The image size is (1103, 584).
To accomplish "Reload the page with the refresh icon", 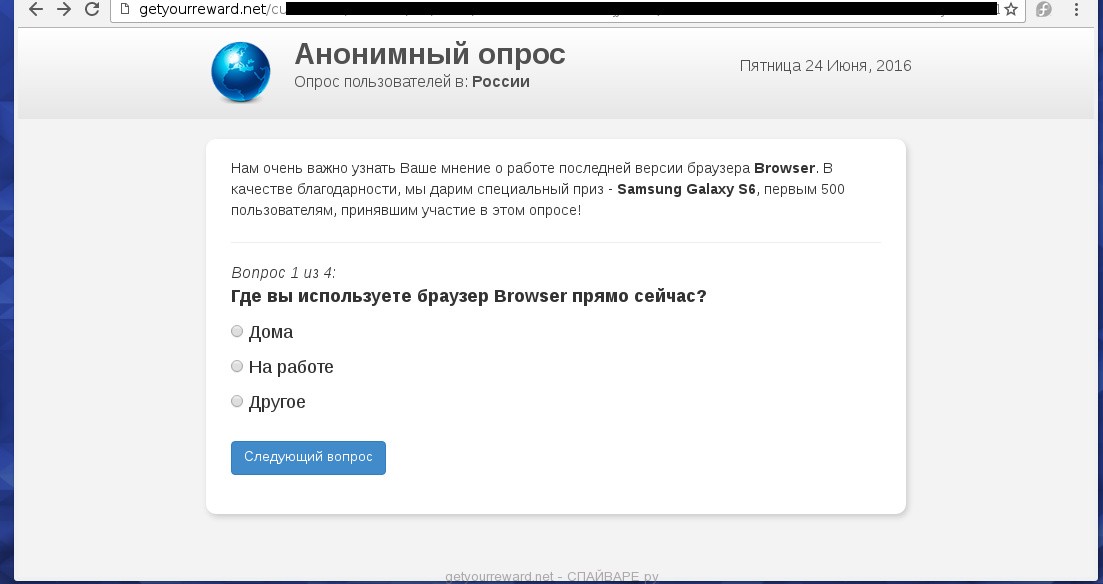I will pyautogui.click(x=92, y=9).
